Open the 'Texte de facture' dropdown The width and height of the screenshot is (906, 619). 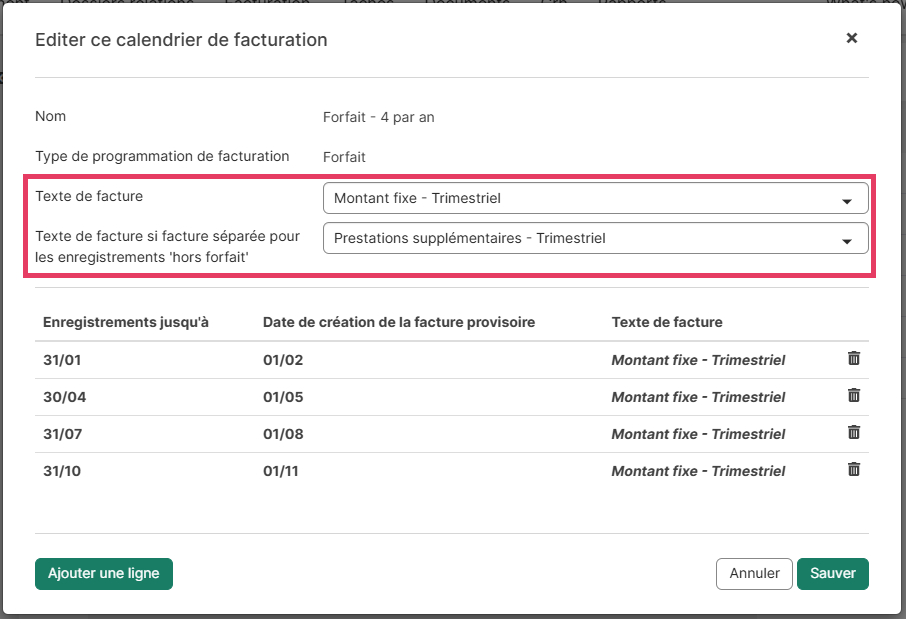tap(595, 199)
